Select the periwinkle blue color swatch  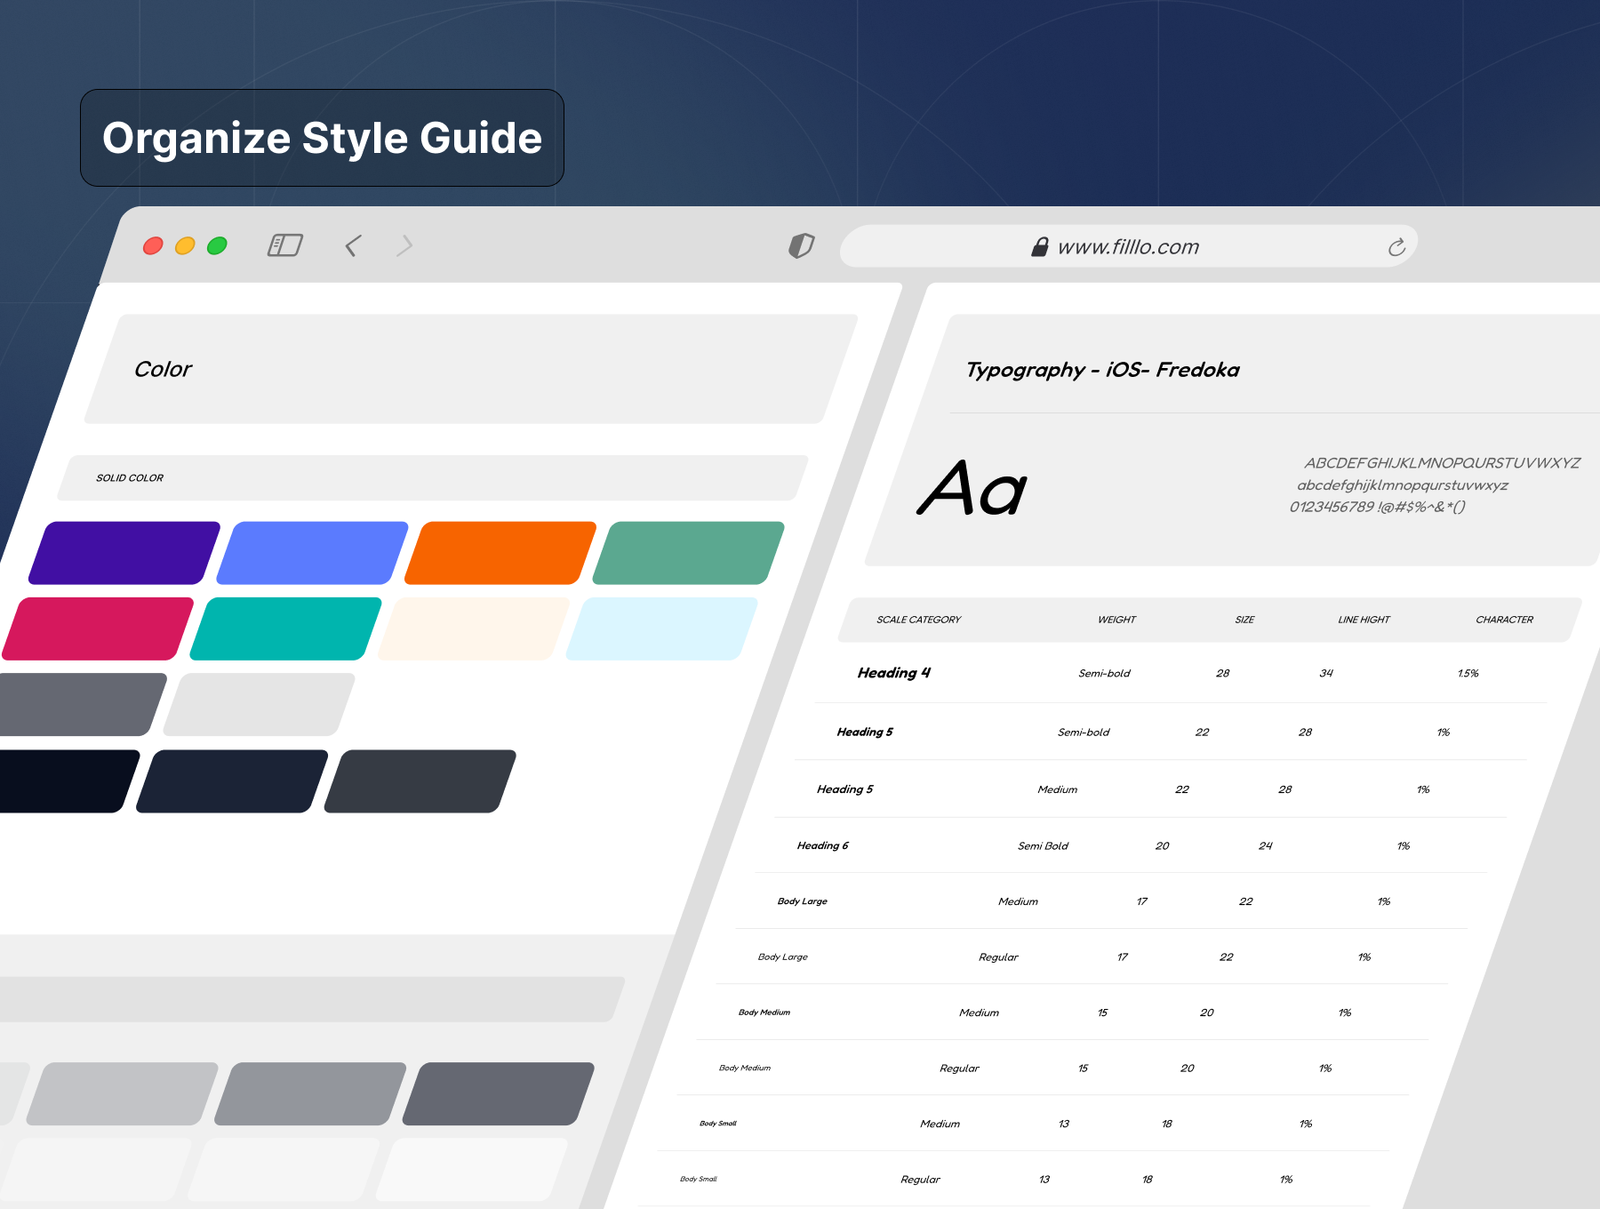click(x=312, y=553)
